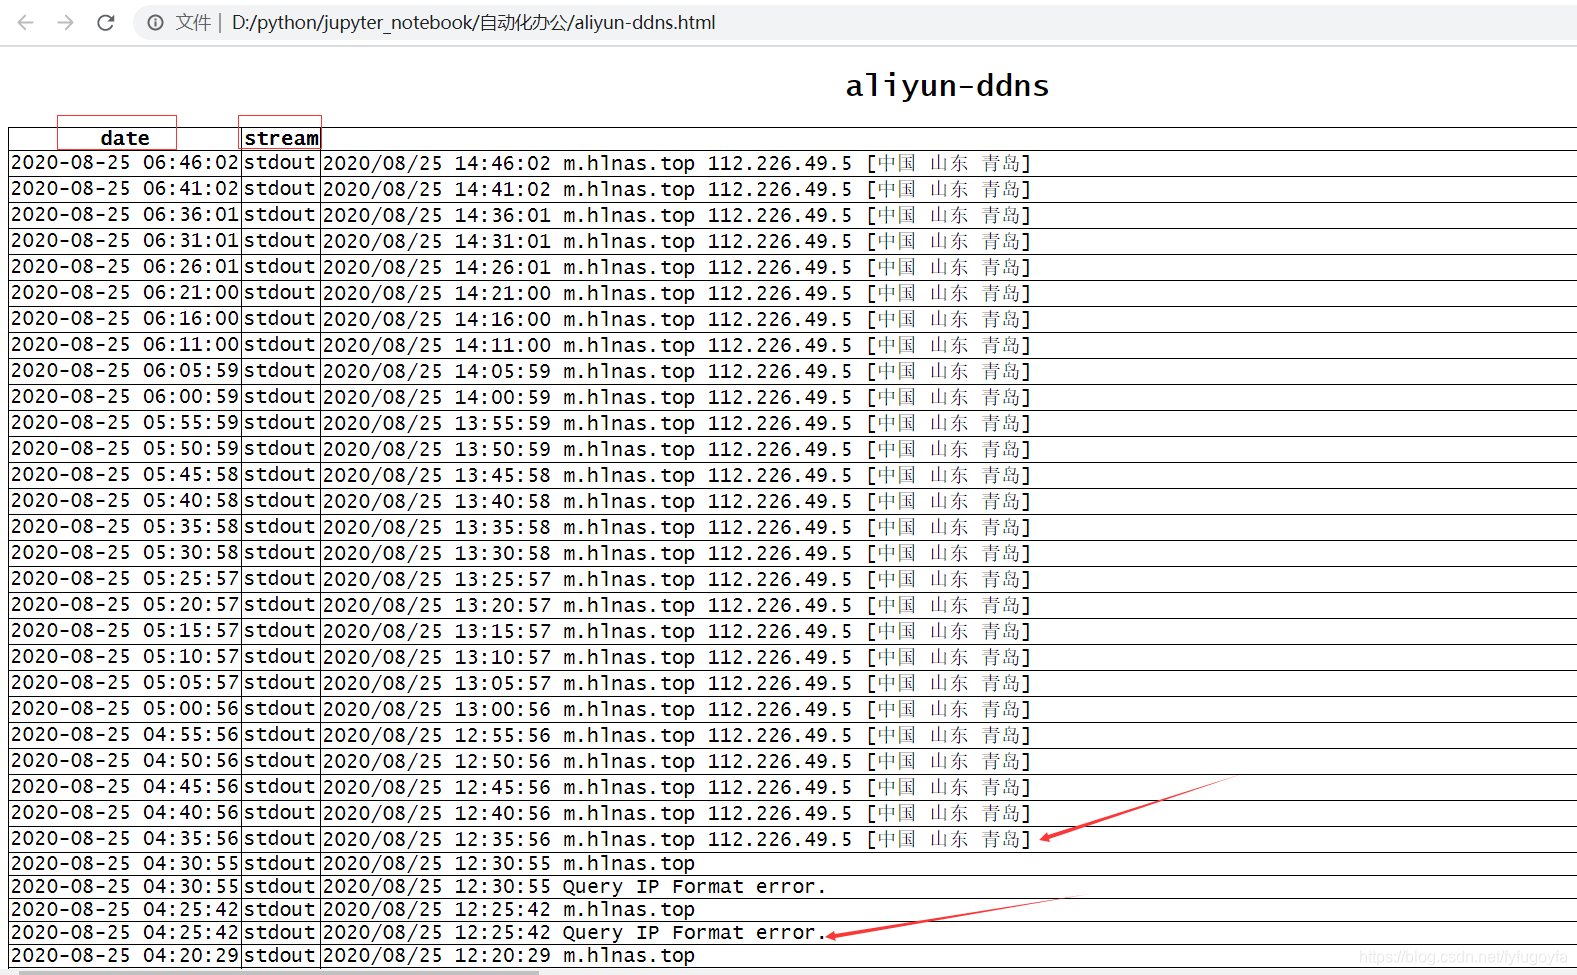Click log entry 2020/08/25 13:10:57 m.hlnas.top
The image size is (1577, 975).
[676, 657]
